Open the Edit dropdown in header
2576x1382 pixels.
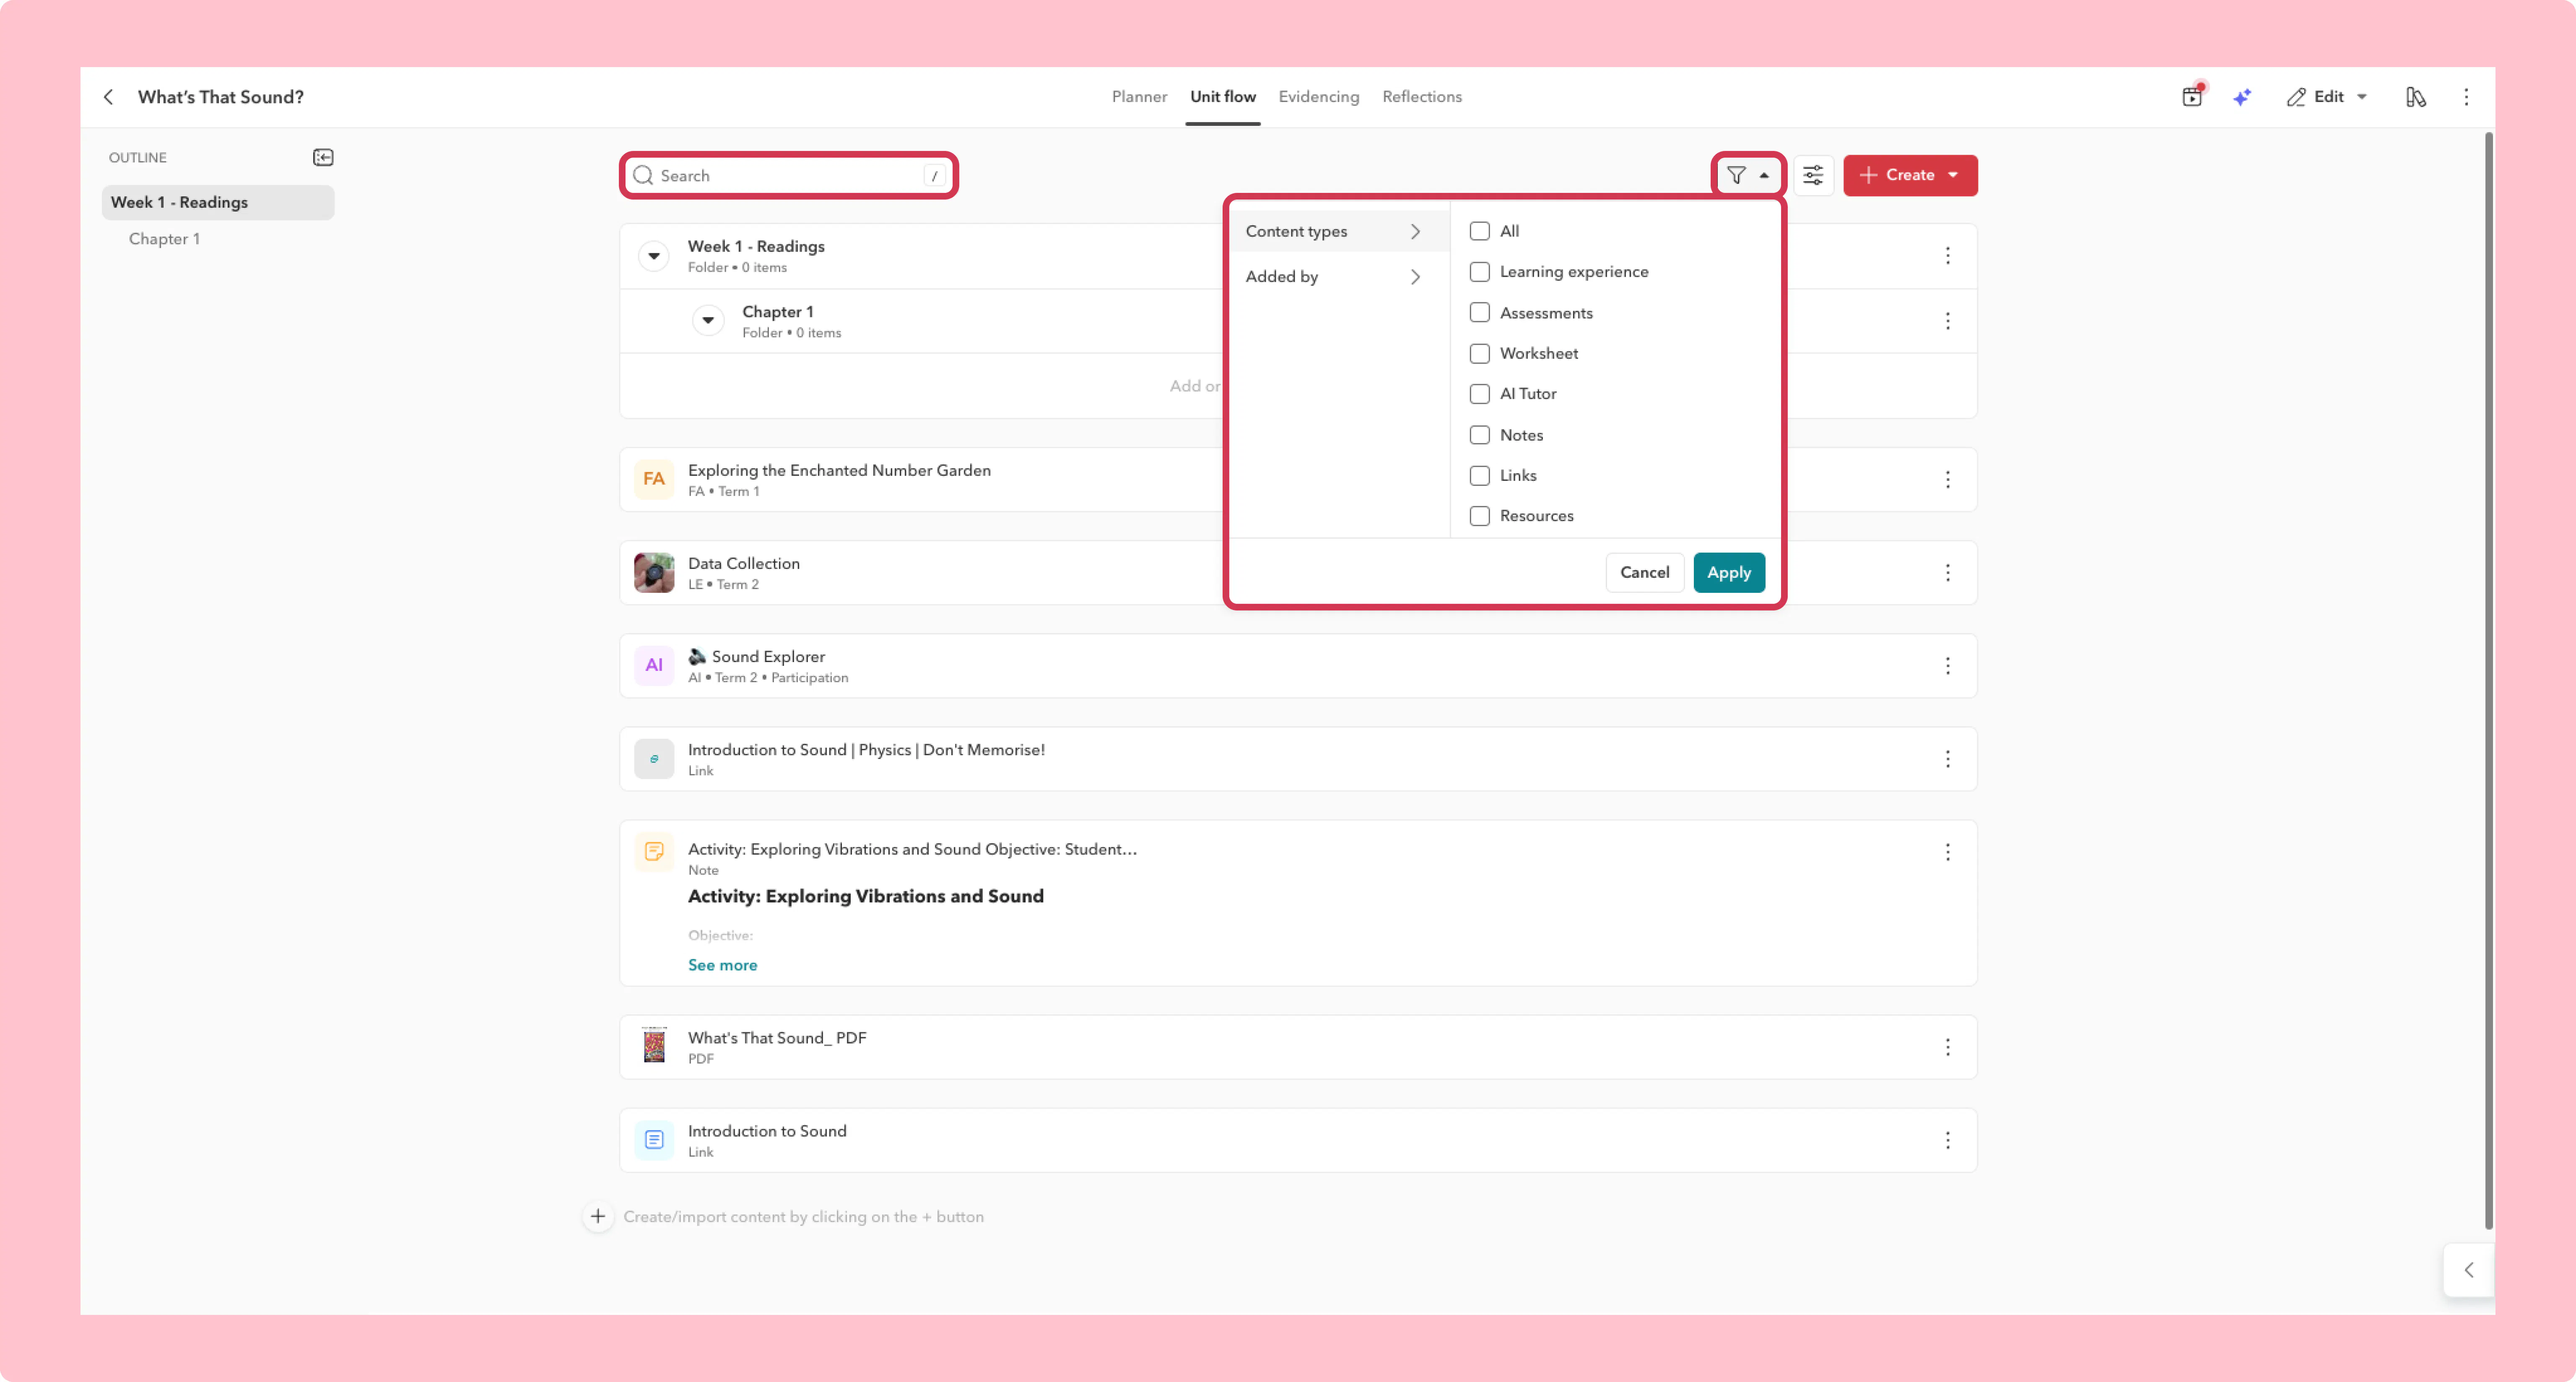2327,97
